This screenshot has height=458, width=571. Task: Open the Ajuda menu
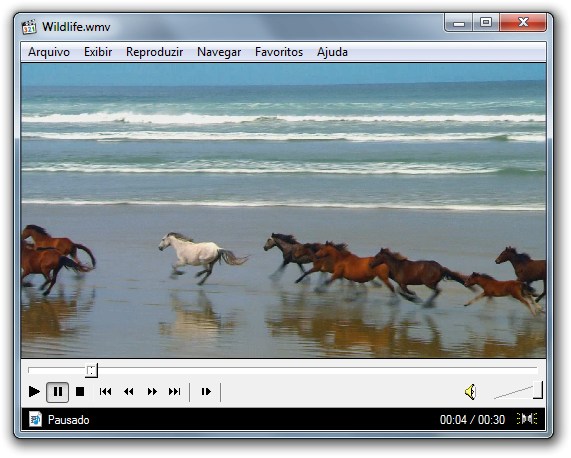(332, 52)
